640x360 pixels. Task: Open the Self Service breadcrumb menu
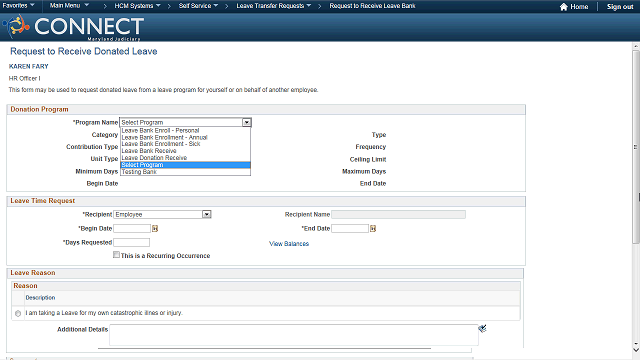pos(198,6)
